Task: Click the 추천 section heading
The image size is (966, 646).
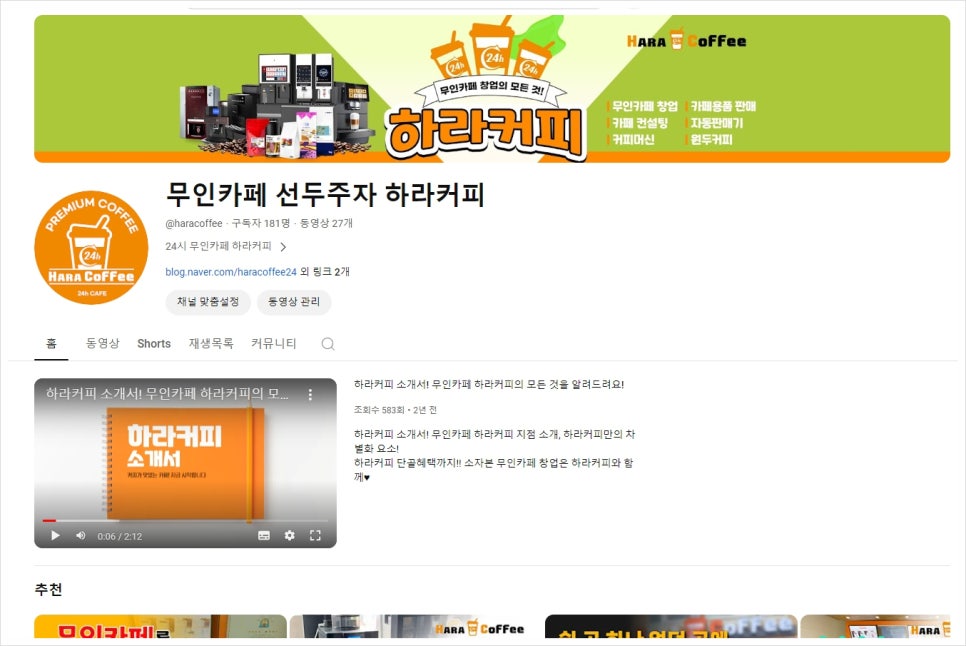Action: point(48,589)
